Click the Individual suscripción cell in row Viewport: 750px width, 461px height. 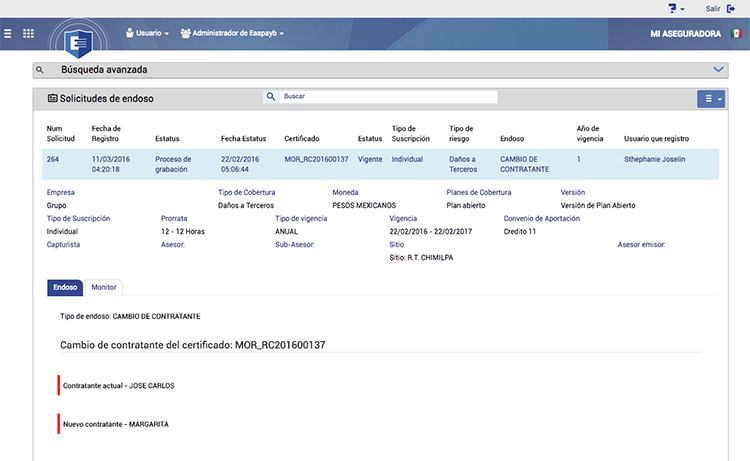[407, 159]
